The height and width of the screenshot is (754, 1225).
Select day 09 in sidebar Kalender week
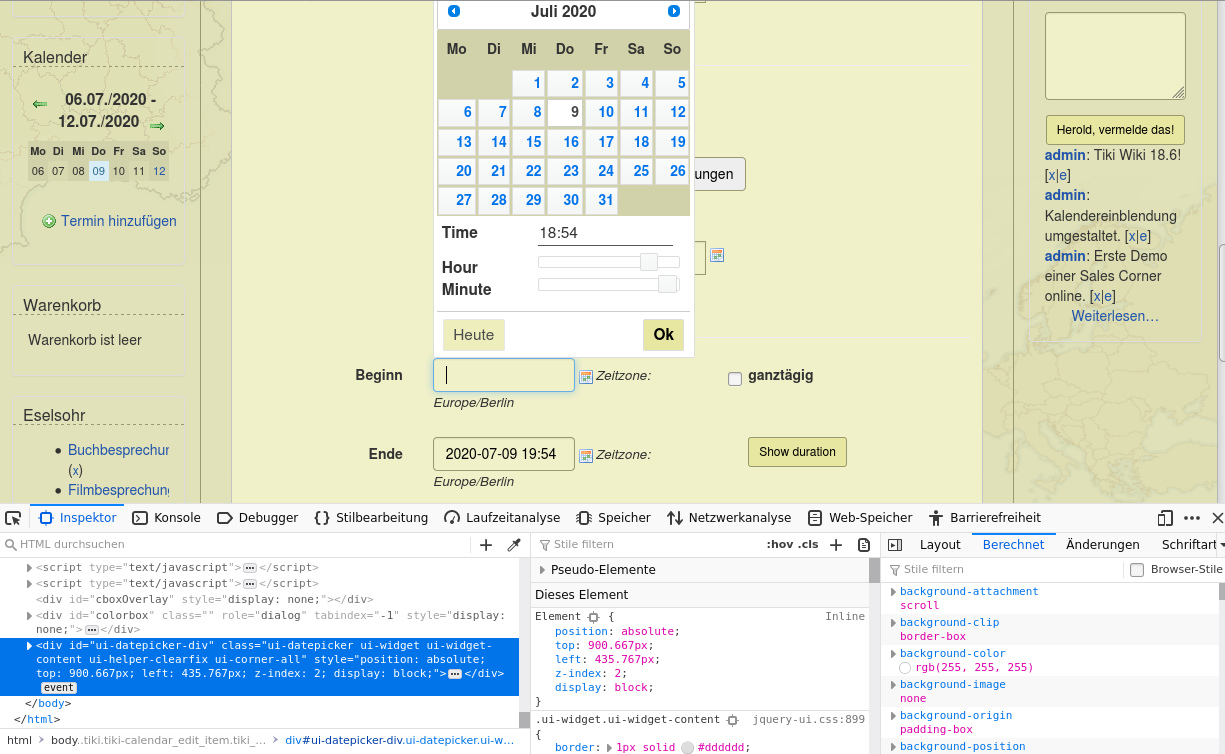98,171
